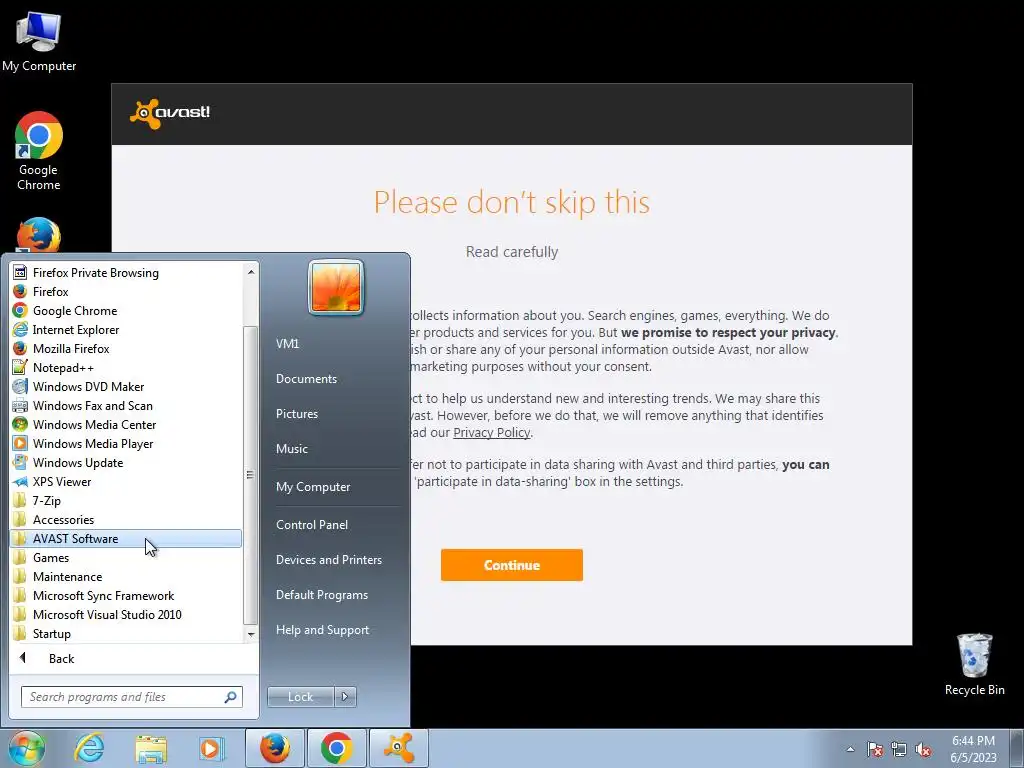Screen dimensions: 1024x768
Task: Click the Lock button
Action: click(x=300, y=697)
